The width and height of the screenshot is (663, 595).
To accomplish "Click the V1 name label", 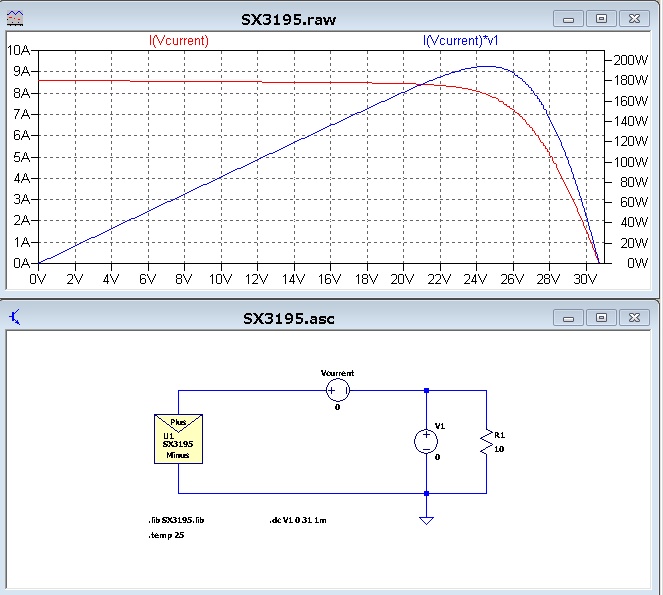I will tap(440, 426).
